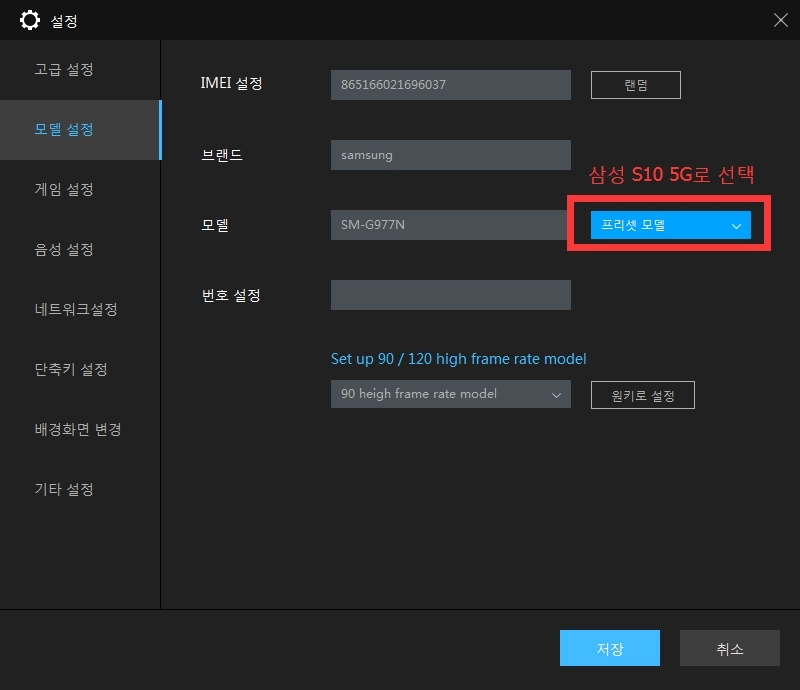800x690 pixels.
Task: Open the 90 heigh frame rate model dropdown
Action: (450, 394)
